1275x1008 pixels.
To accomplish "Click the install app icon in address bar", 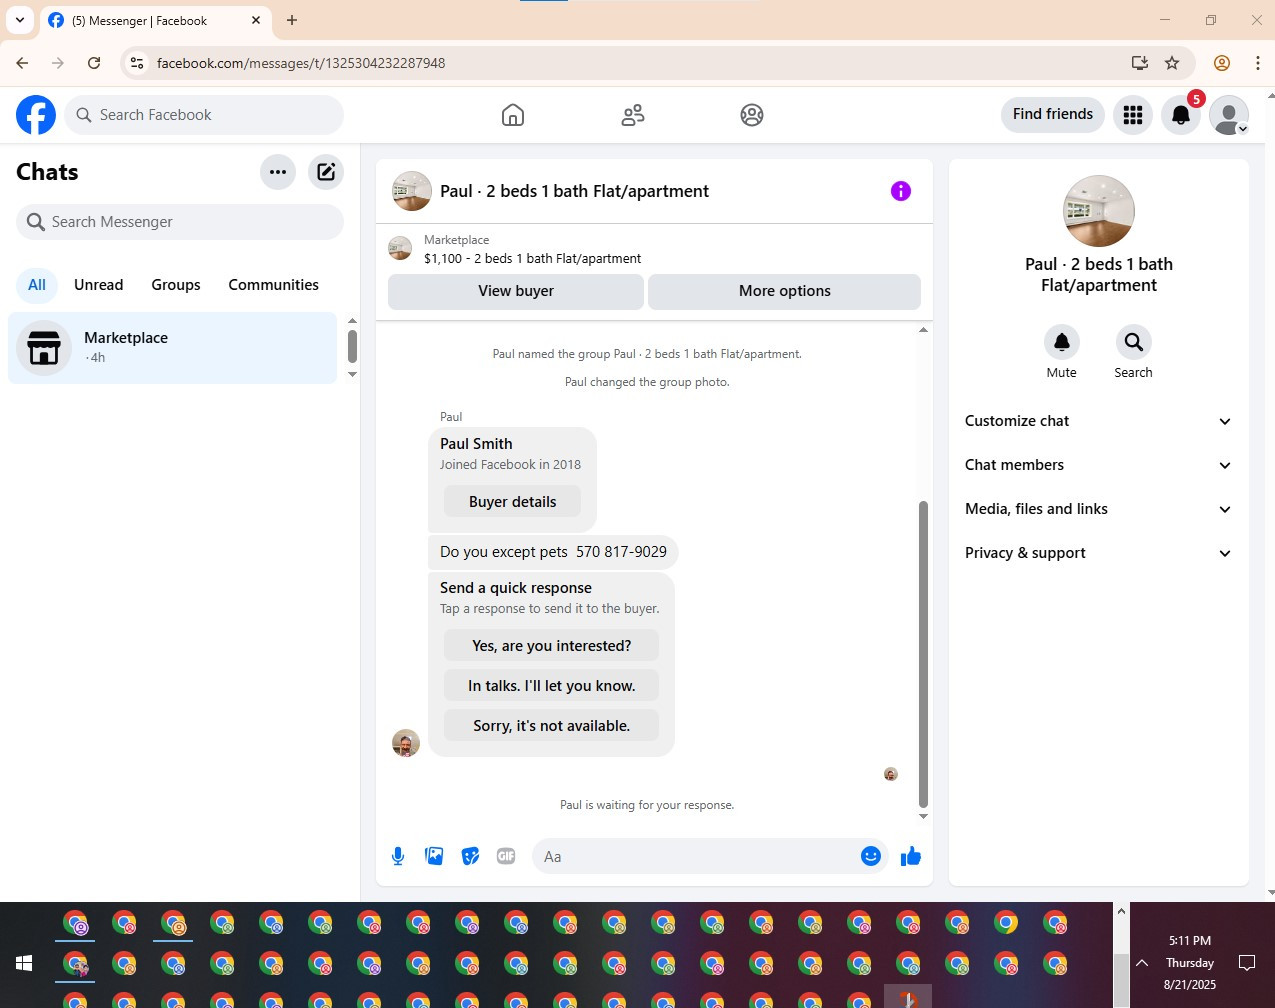I will (x=1140, y=63).
